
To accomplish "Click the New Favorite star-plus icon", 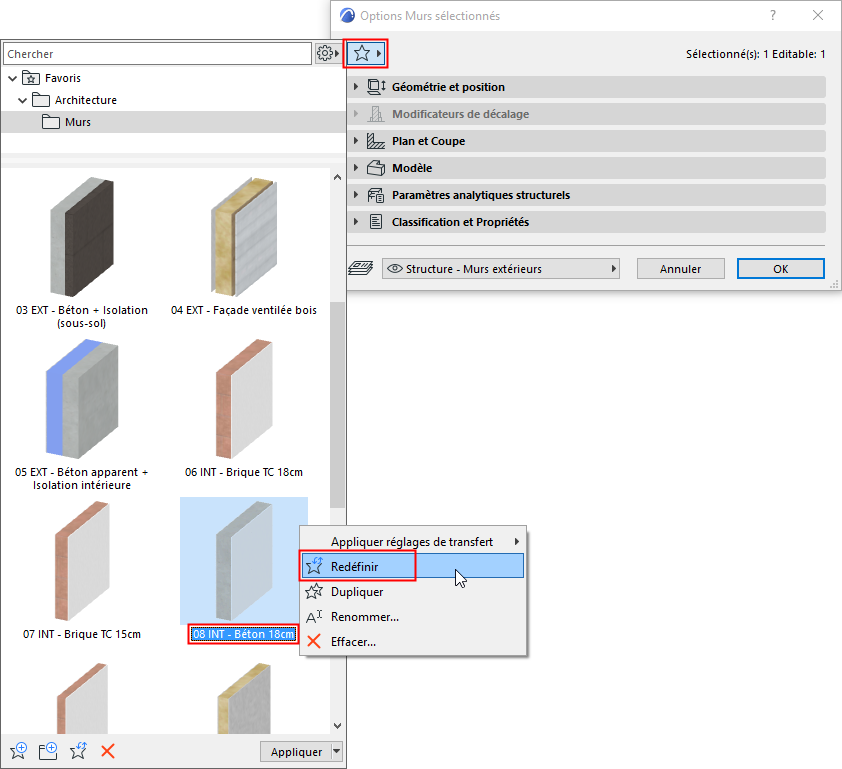I will coord(17,750).
